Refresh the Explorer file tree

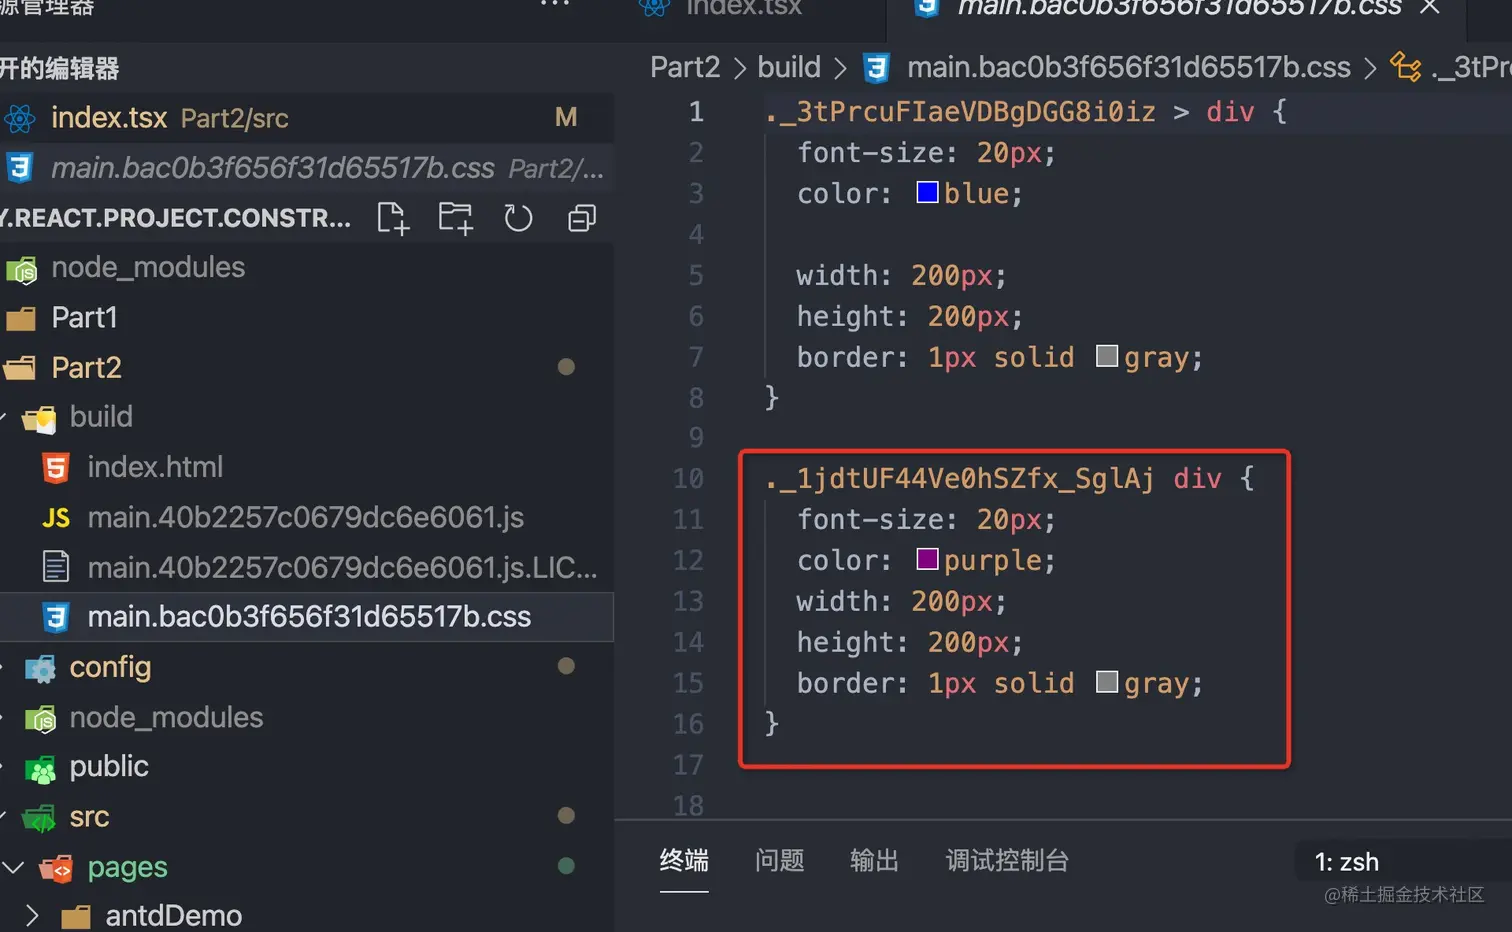[518, 217]
